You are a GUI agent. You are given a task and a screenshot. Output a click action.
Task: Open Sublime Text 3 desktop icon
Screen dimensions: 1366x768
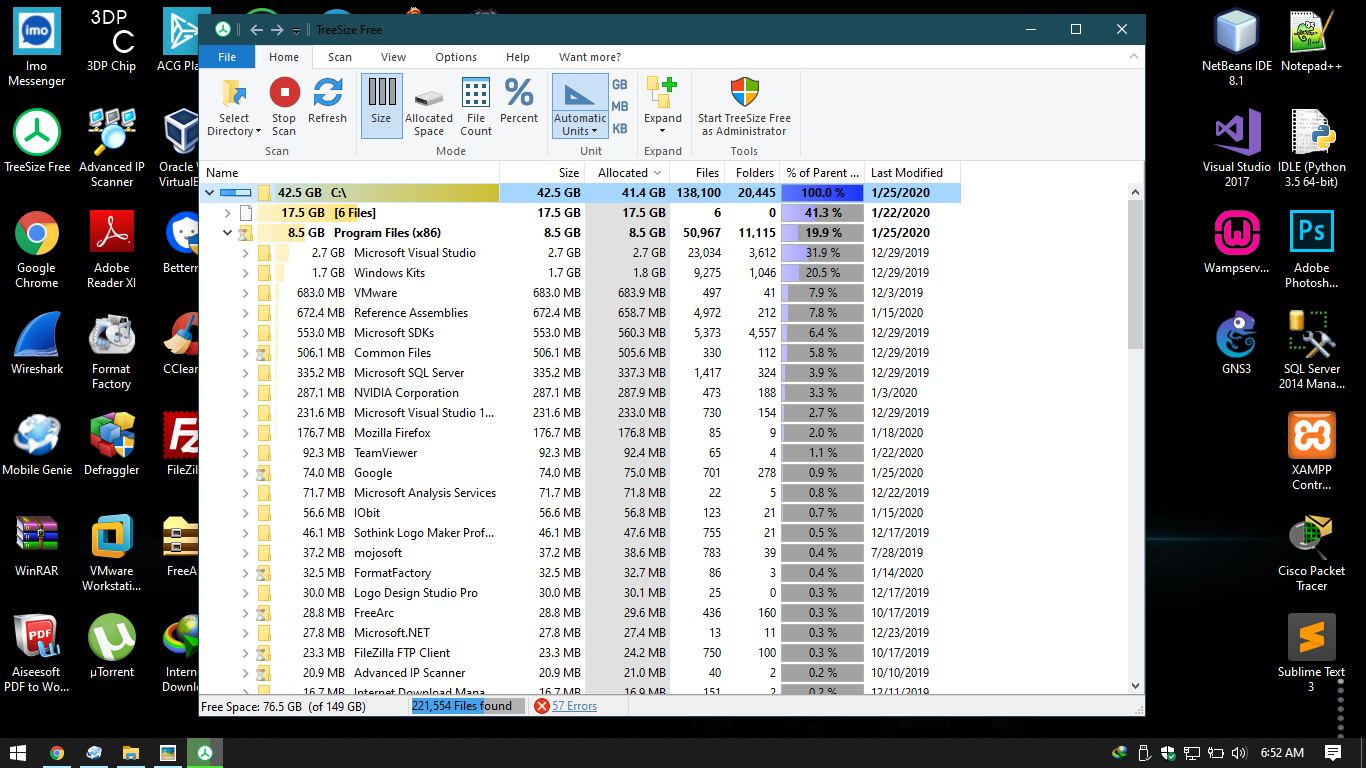(1311, 654)
